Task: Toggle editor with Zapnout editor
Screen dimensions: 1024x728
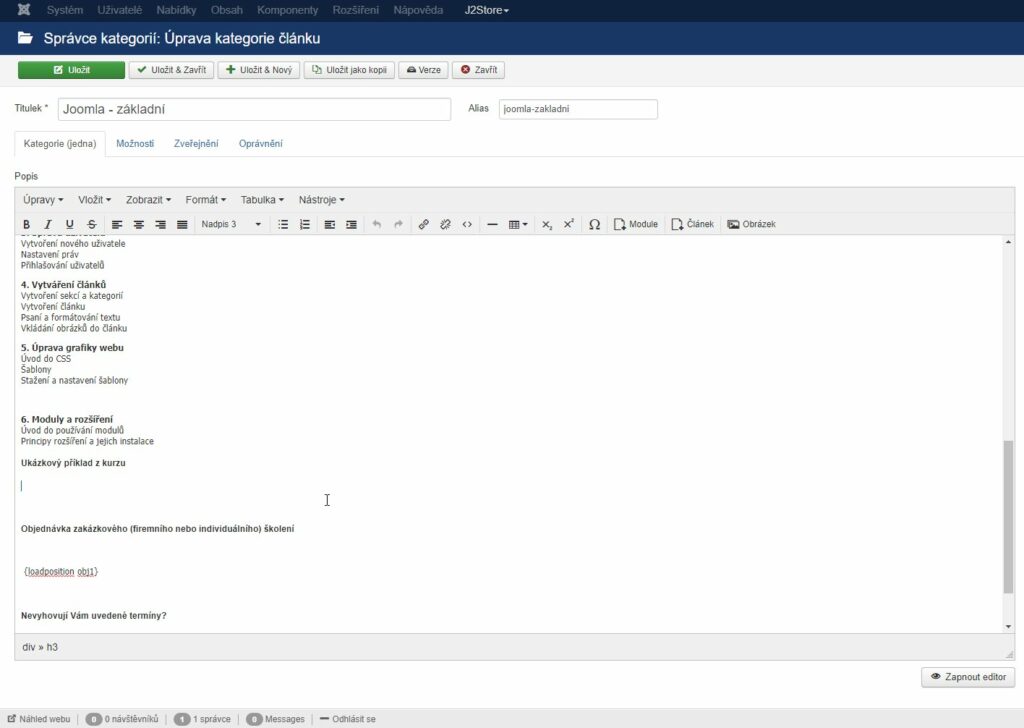Action: (x=968, y=677)
